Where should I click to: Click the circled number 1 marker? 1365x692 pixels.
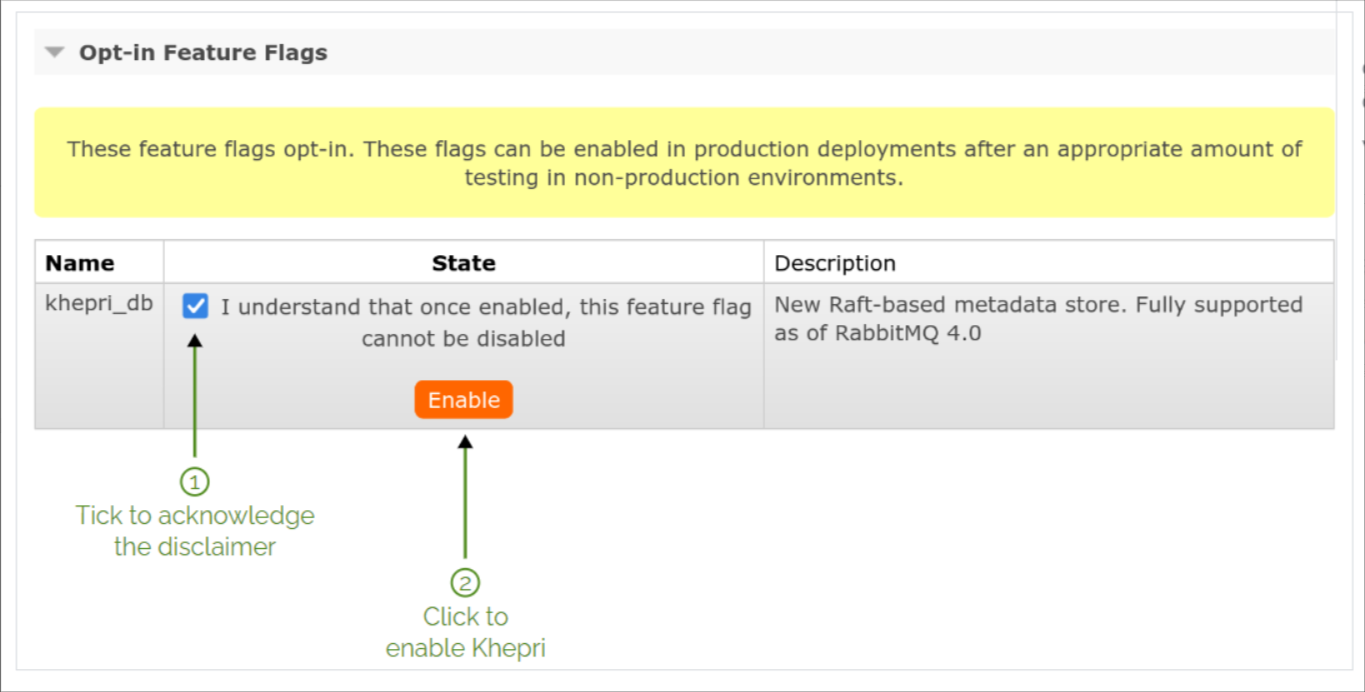point(195,482)
